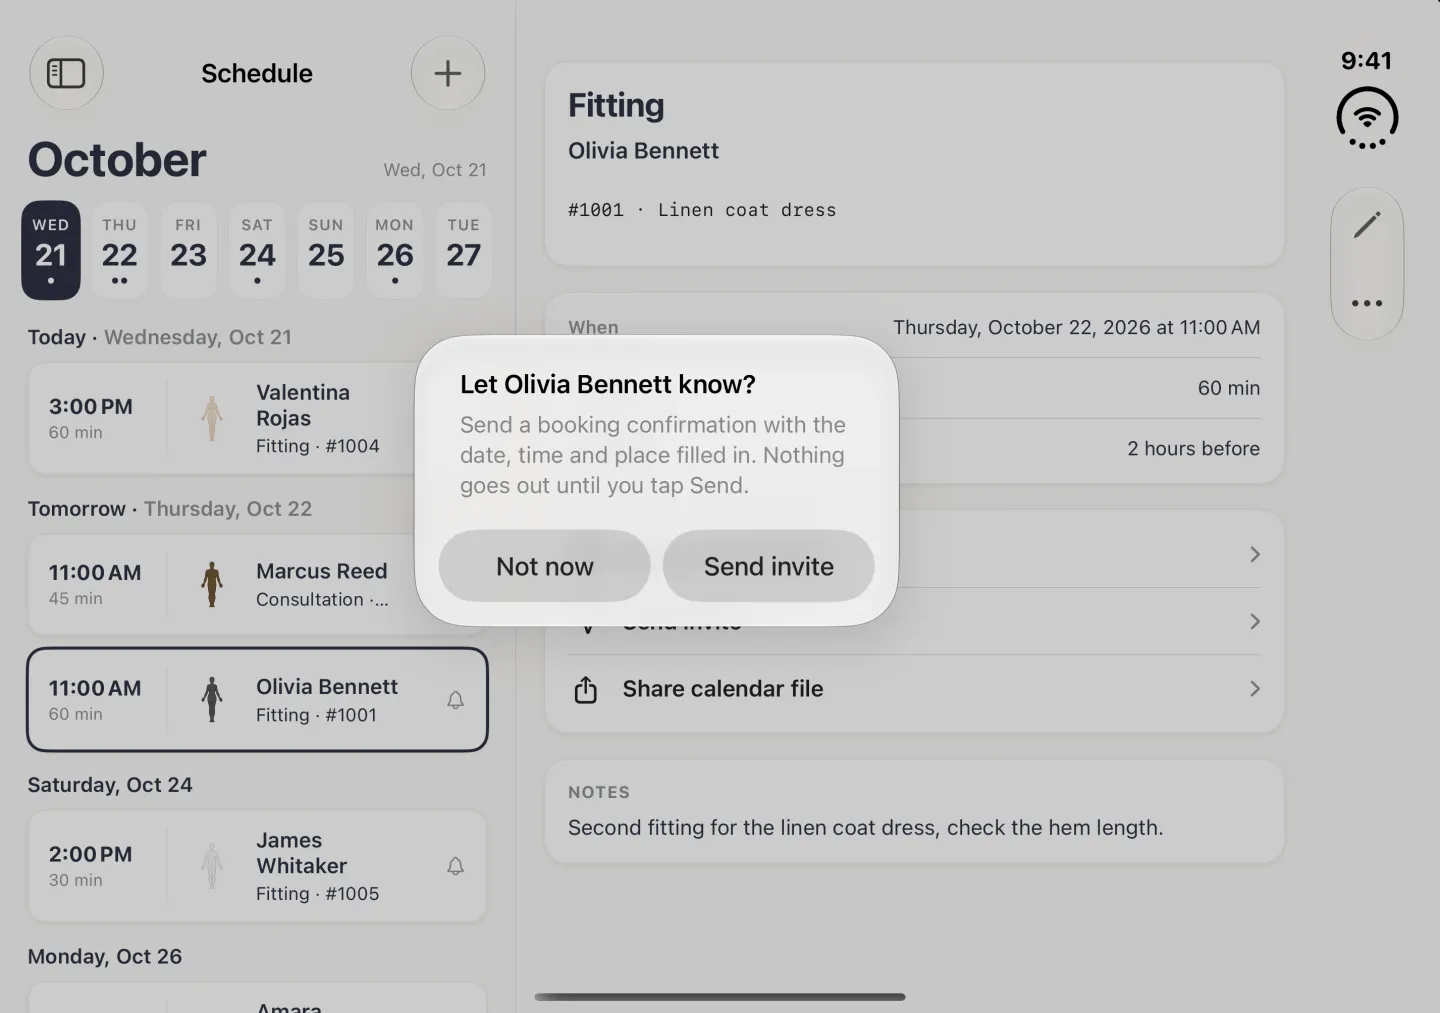The height and width of the screenshot is (1013, 1440).
Task: Tap bell icon on Olivia Bennett card
Action: tap(455, 700)
